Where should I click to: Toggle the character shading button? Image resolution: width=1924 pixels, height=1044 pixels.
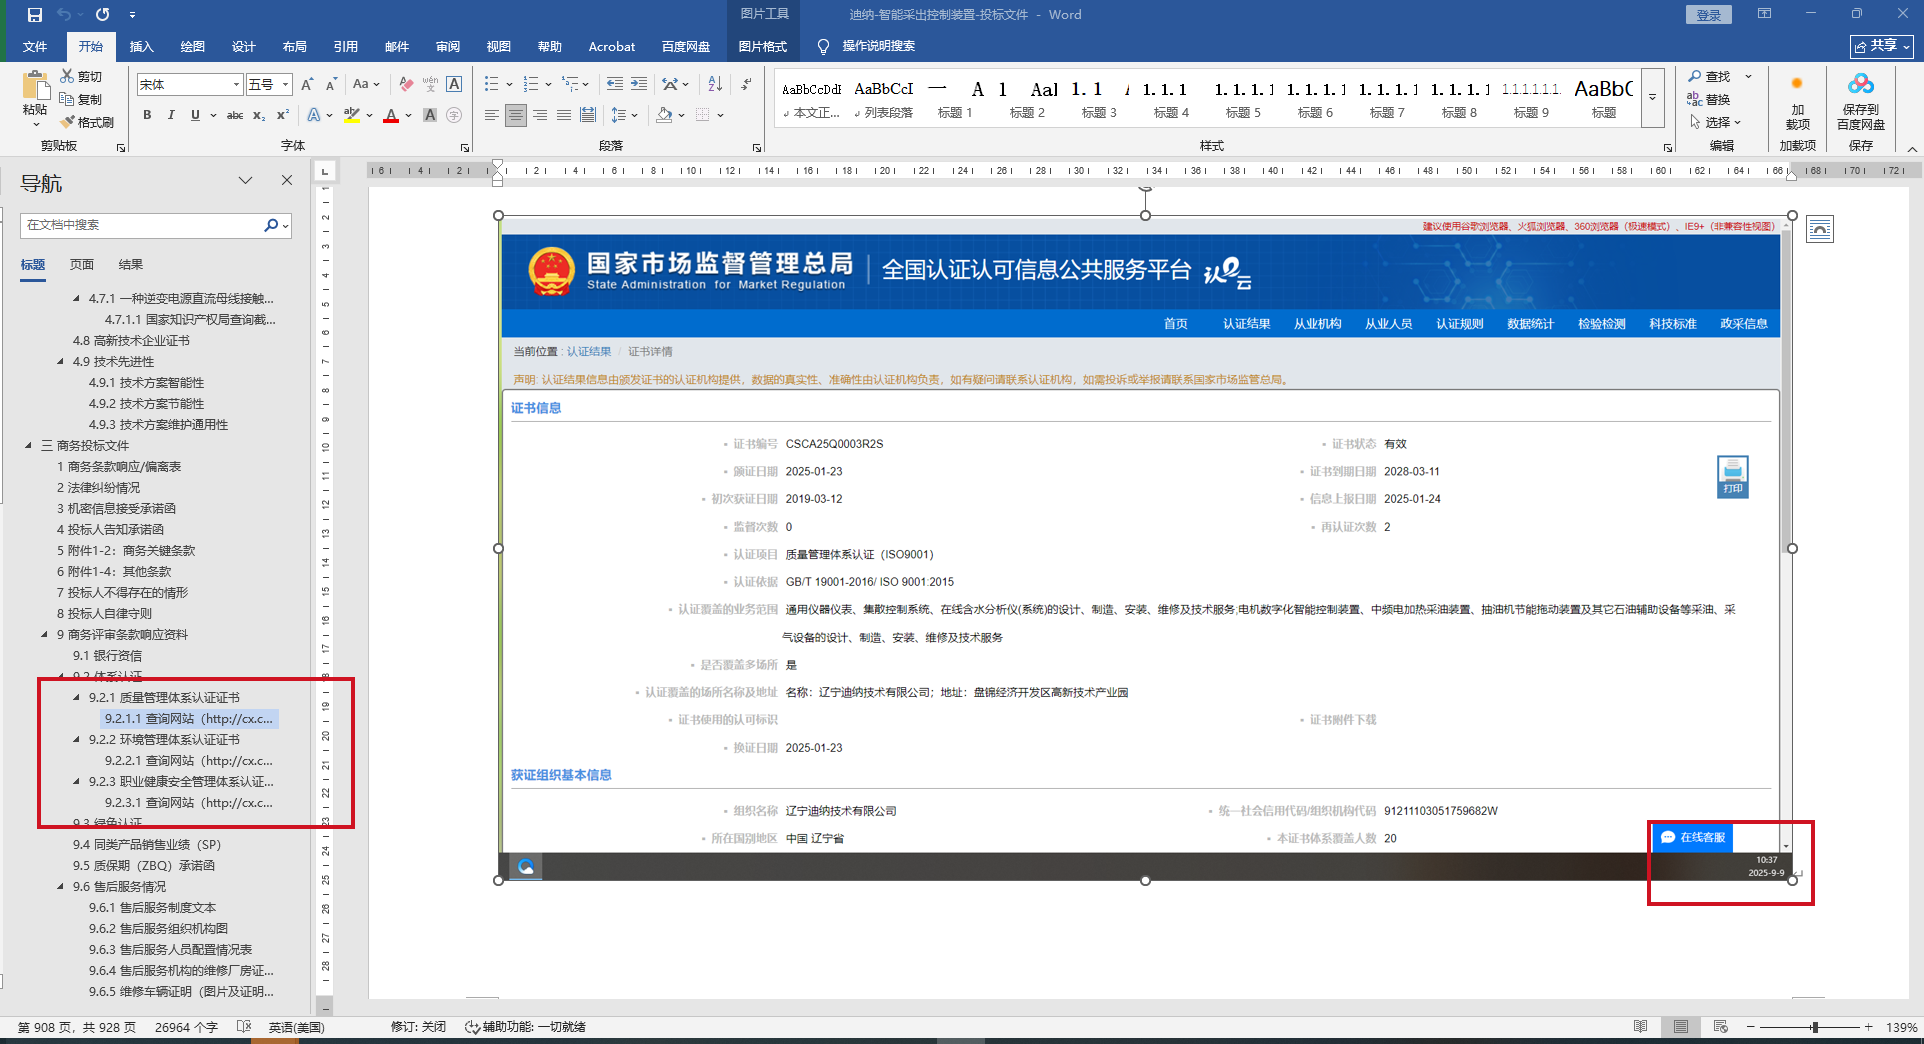[x=430, y=116]
